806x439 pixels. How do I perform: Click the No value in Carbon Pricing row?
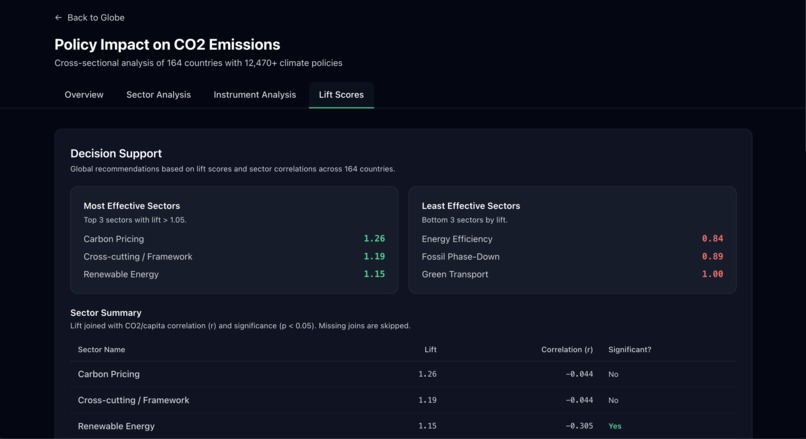(x=613, y=374)
